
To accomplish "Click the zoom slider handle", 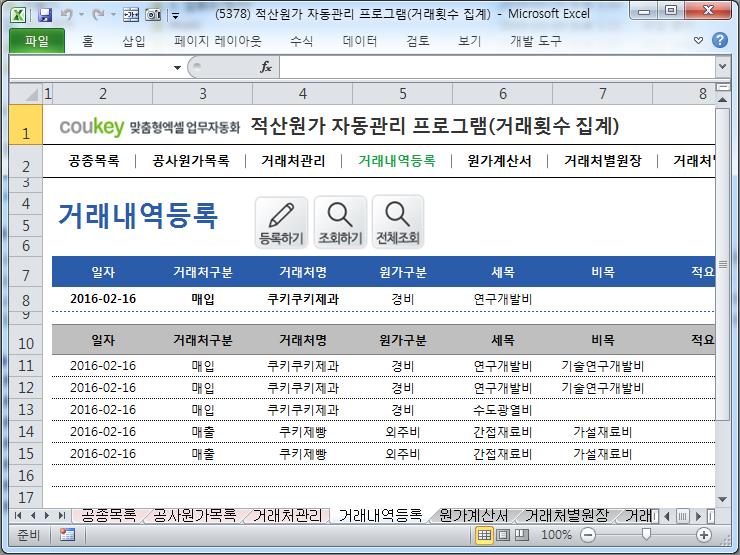I will click(646, 534).
